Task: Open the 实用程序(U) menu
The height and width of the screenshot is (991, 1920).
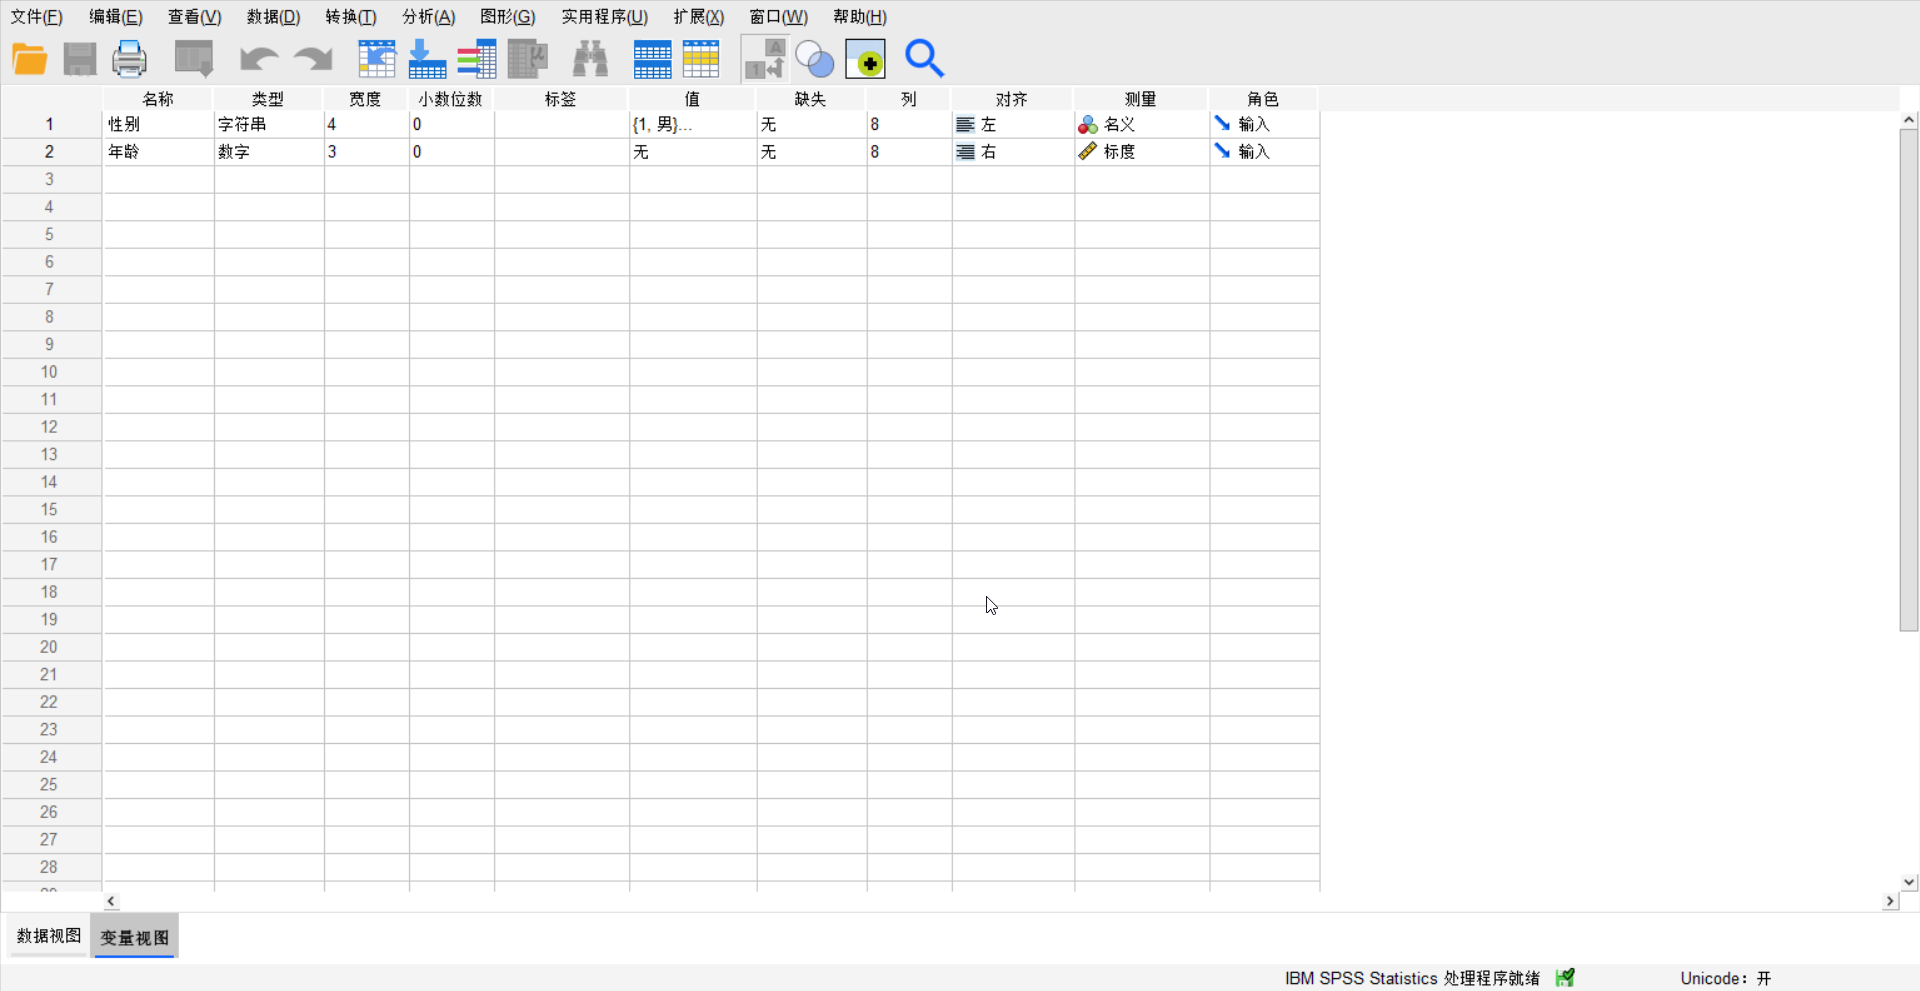Action: pos(605,17)
